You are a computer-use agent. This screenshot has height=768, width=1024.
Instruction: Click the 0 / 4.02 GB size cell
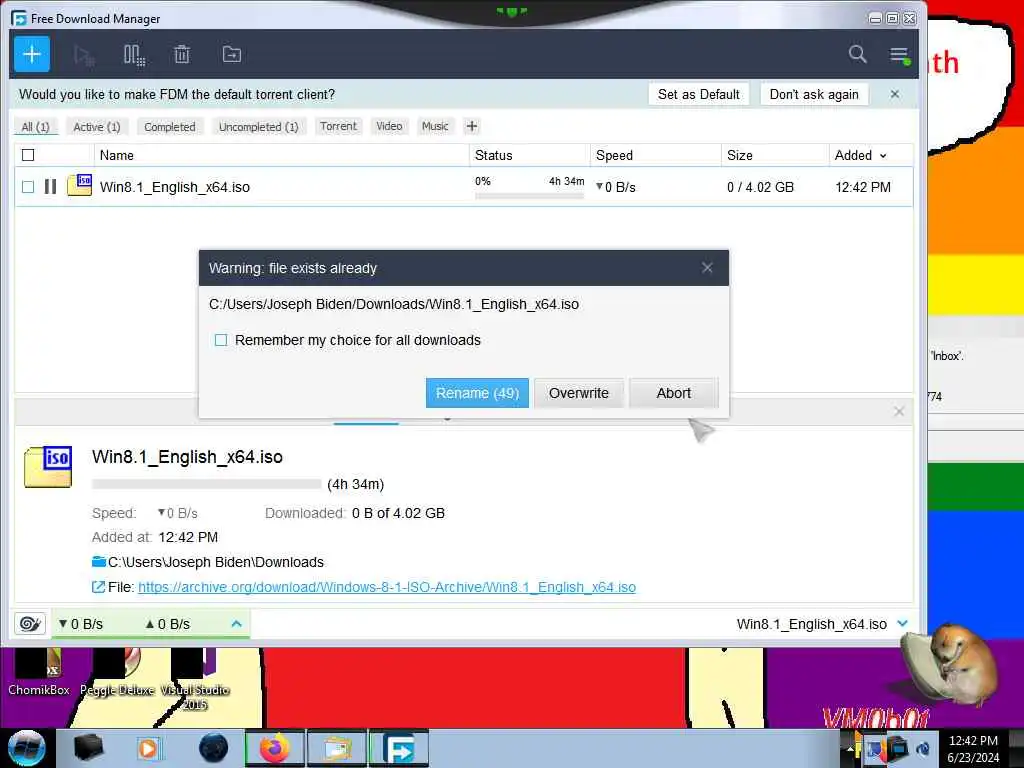[760, 187]
